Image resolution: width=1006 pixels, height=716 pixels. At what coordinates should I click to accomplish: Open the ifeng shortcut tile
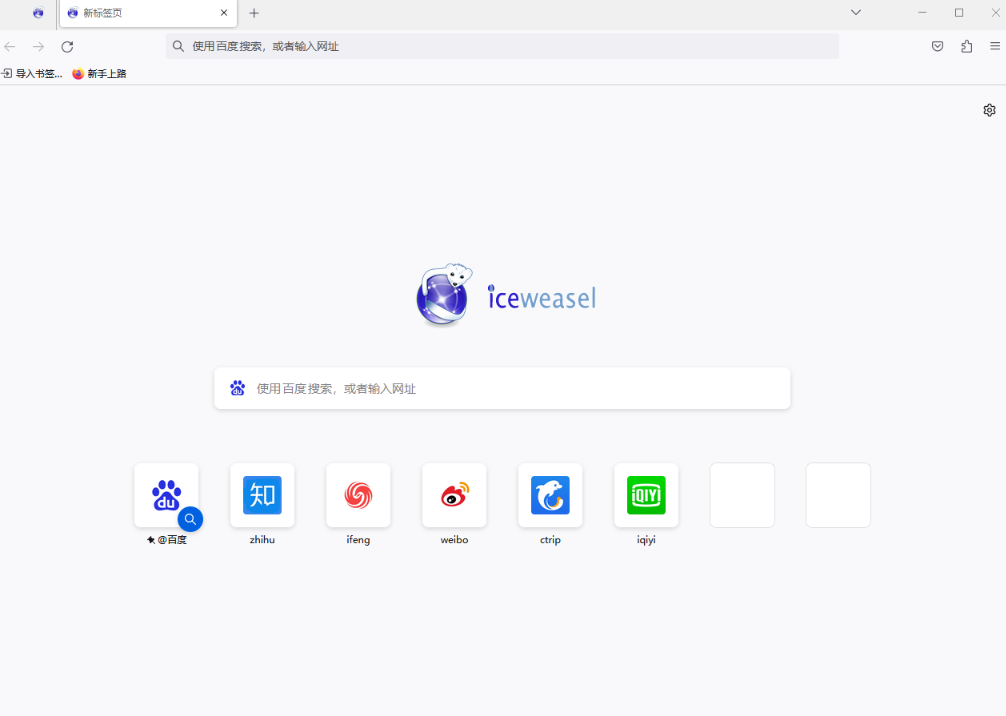click(x=358, y=495)
